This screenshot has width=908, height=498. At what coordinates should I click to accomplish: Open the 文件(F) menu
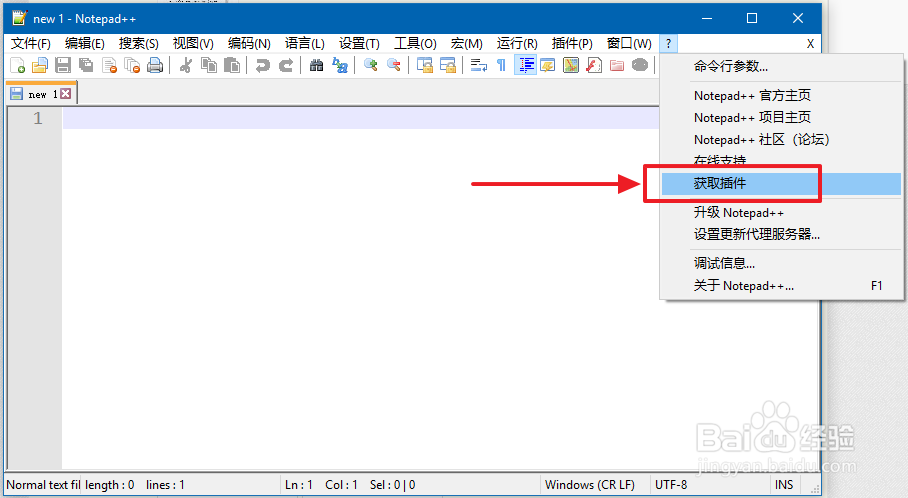(x=31, y=43)
